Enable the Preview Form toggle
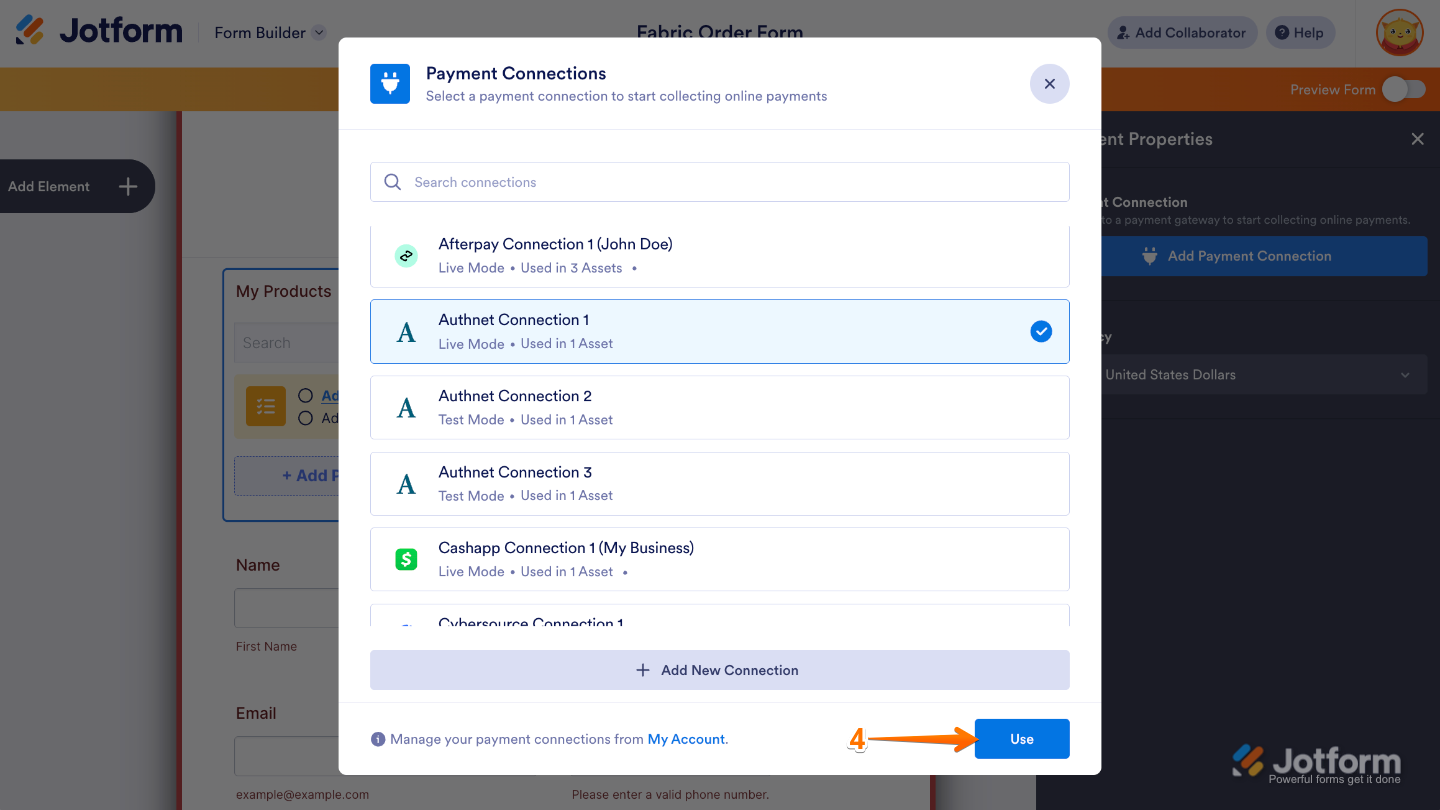 (x=1403, y=89)
